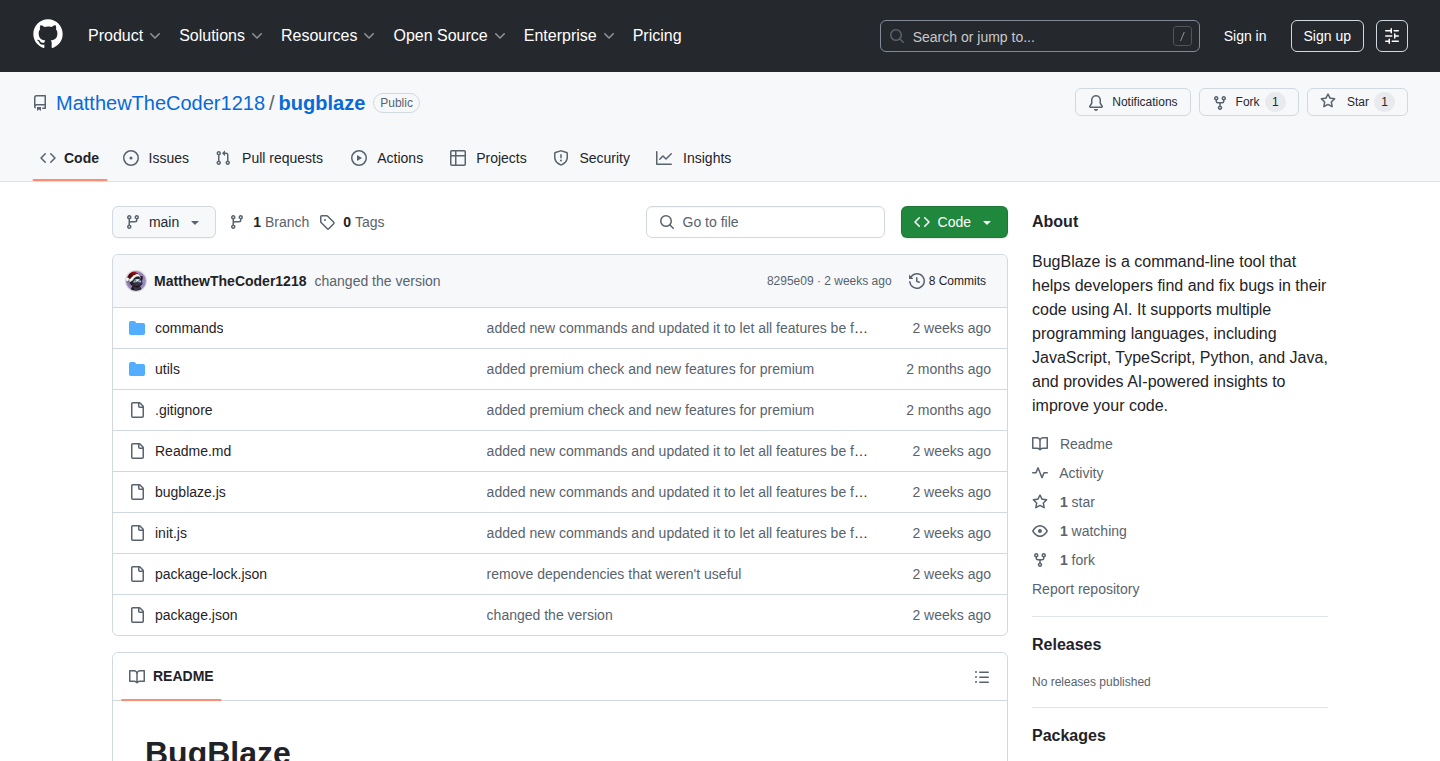The height and width of the screenshot is (761, 1440).
Task: Open the MatthewTheCoder1218 owner link
Action: 160,103
